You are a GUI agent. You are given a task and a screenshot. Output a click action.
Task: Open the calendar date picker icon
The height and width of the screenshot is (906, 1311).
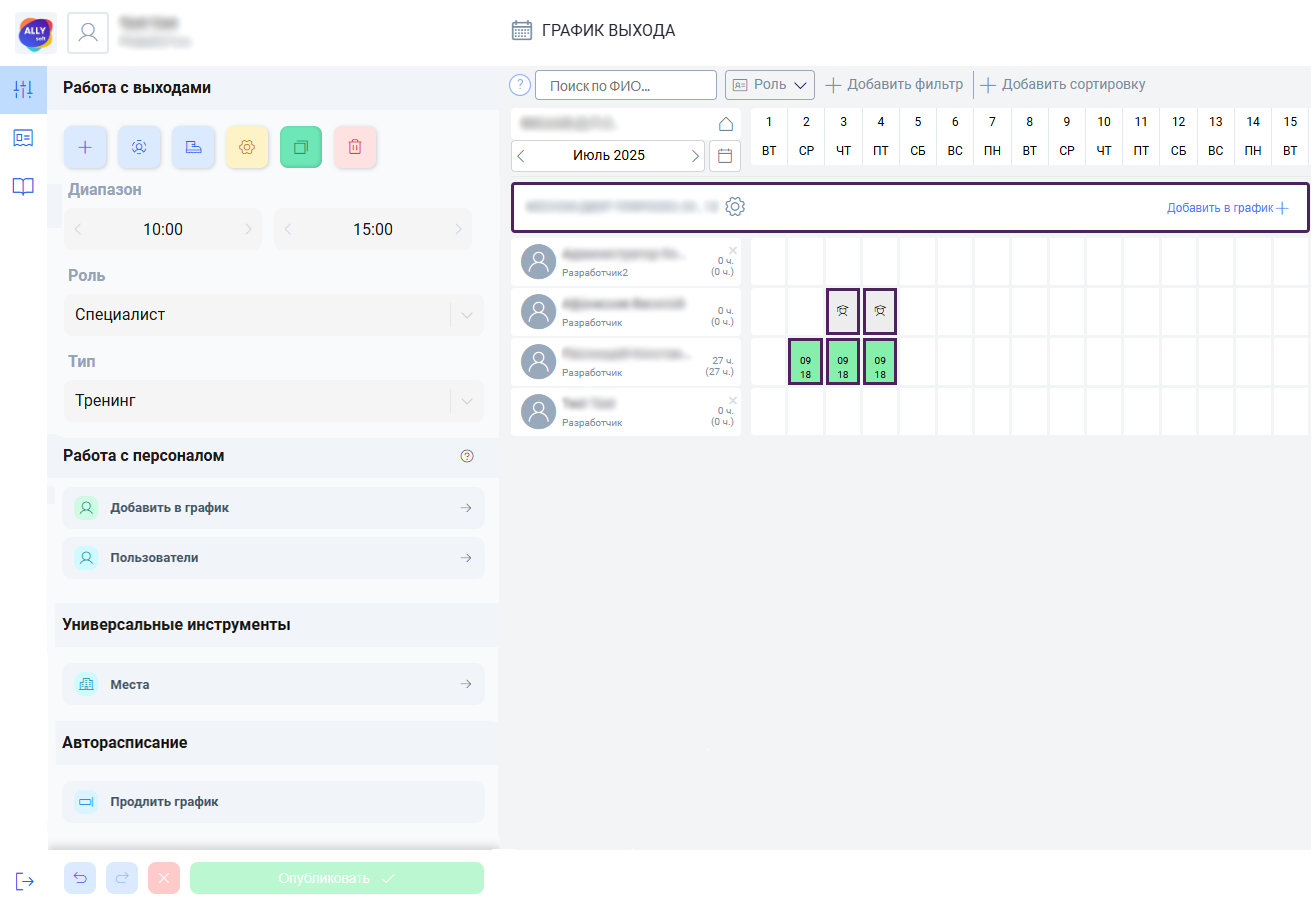725,156
